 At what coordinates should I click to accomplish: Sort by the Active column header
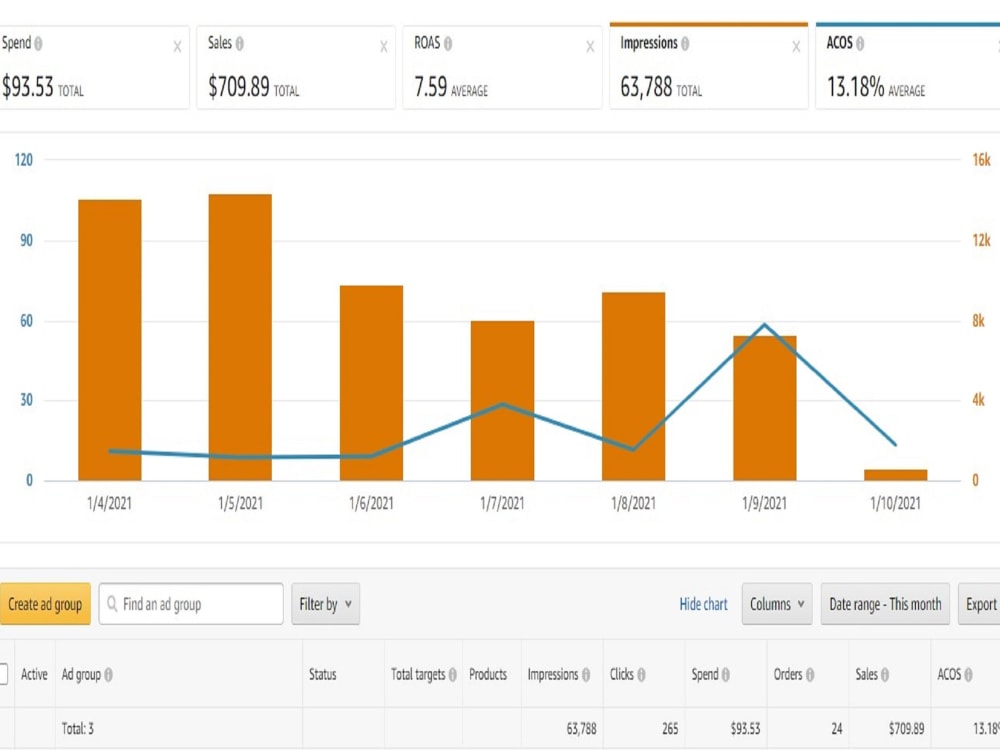click(x=34, y=674)
